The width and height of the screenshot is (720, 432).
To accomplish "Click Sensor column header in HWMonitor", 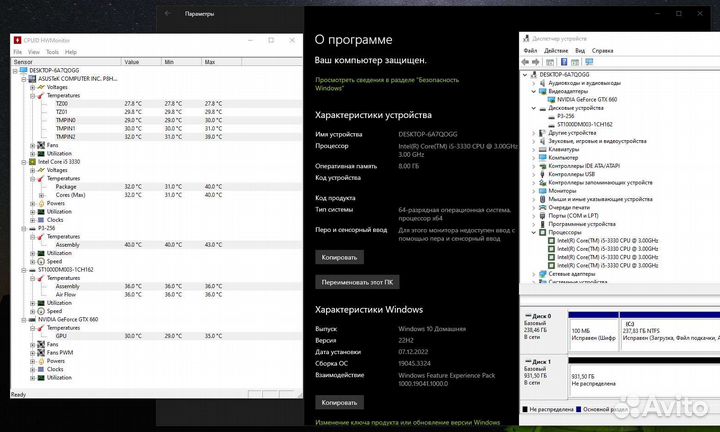I will (66, 62).
